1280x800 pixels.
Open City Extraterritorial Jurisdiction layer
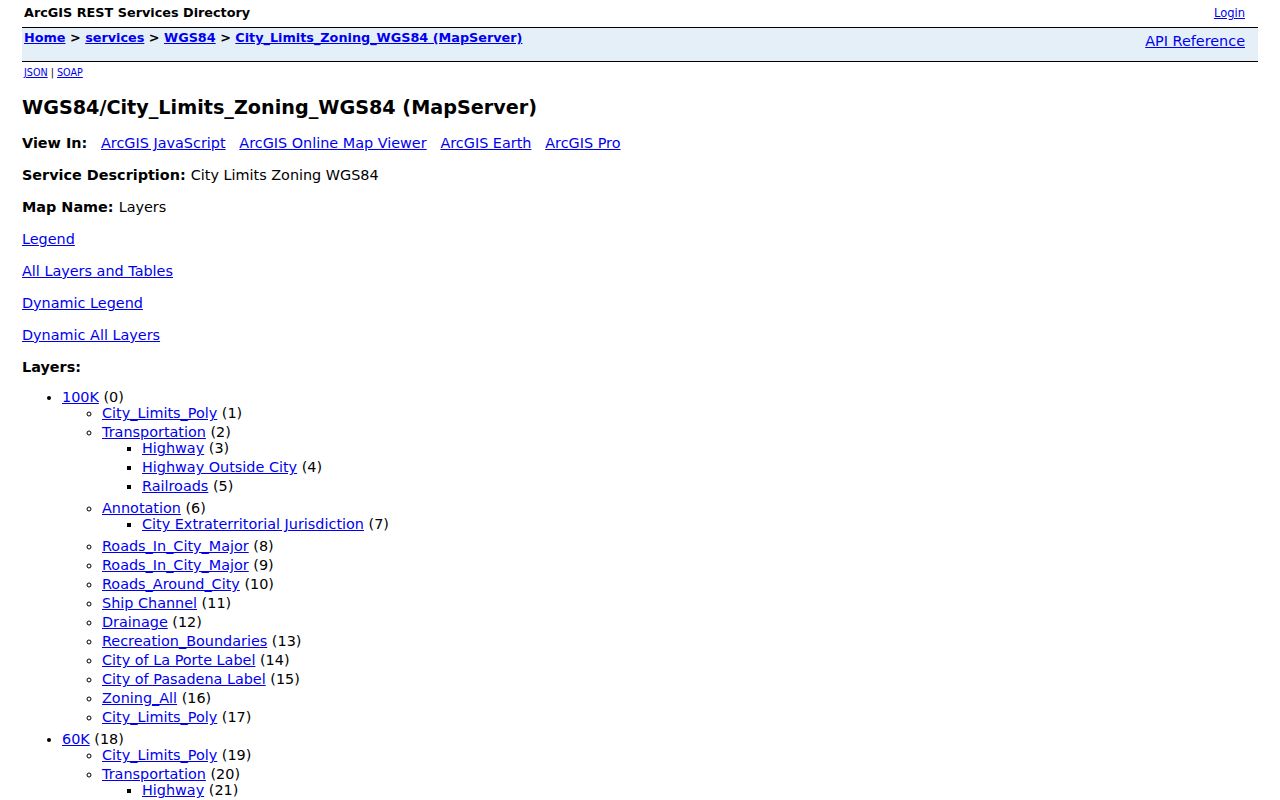[252, 524]
